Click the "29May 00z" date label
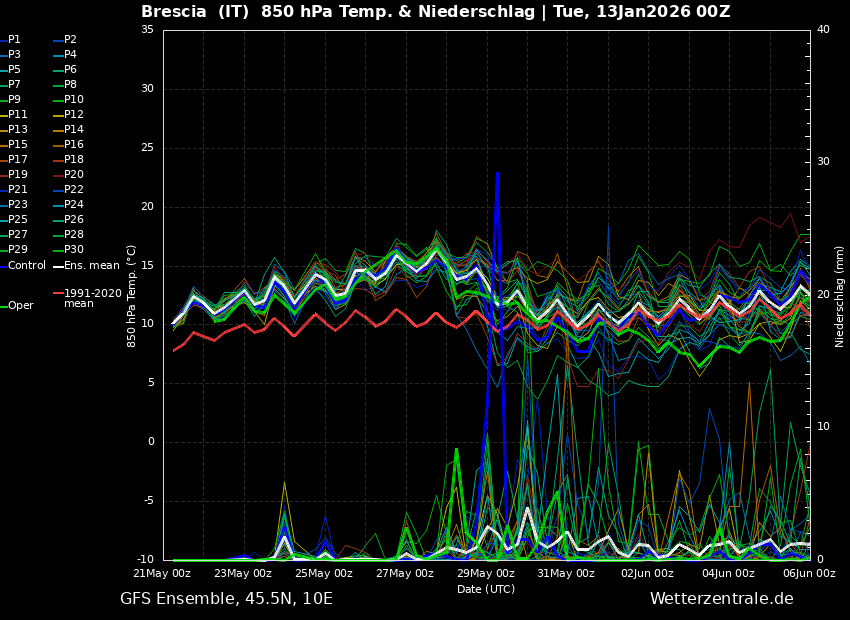850x620 pixels. (487, 573)
